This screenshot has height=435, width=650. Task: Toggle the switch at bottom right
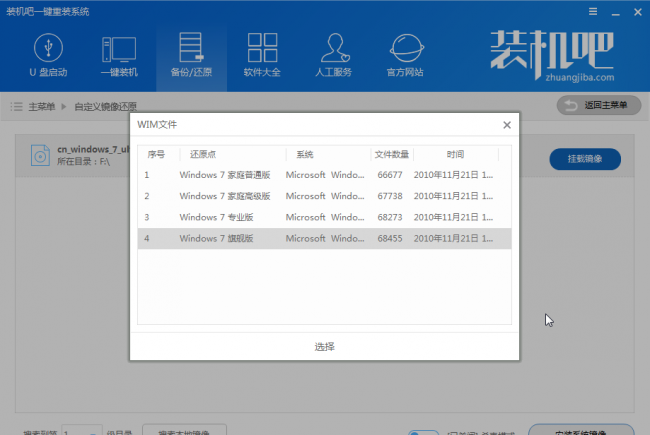423,433
